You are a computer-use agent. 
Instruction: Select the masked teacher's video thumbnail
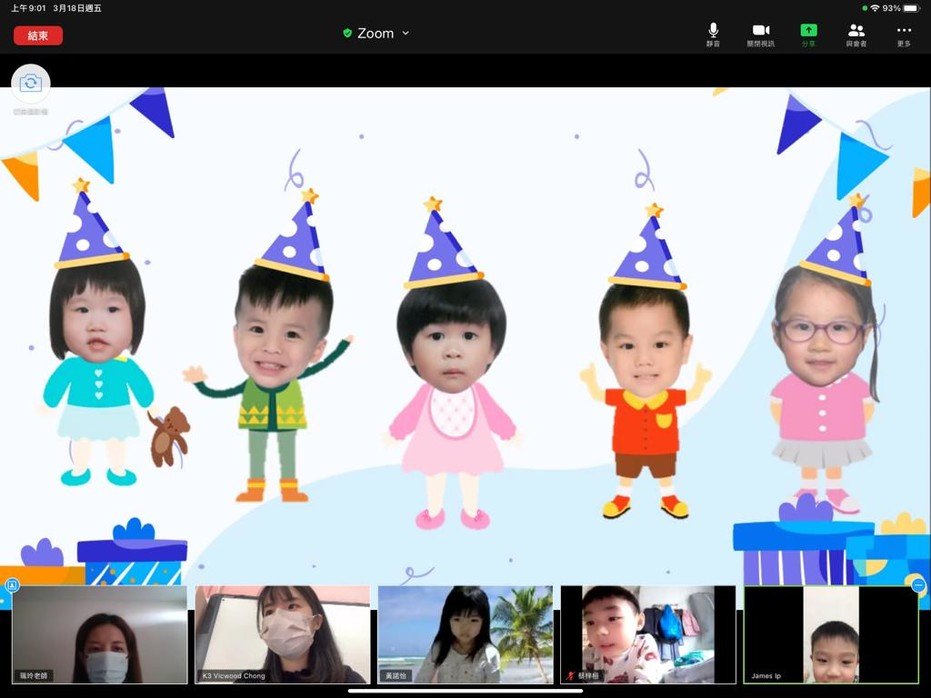pyautogui.click(x=100, y=634)
